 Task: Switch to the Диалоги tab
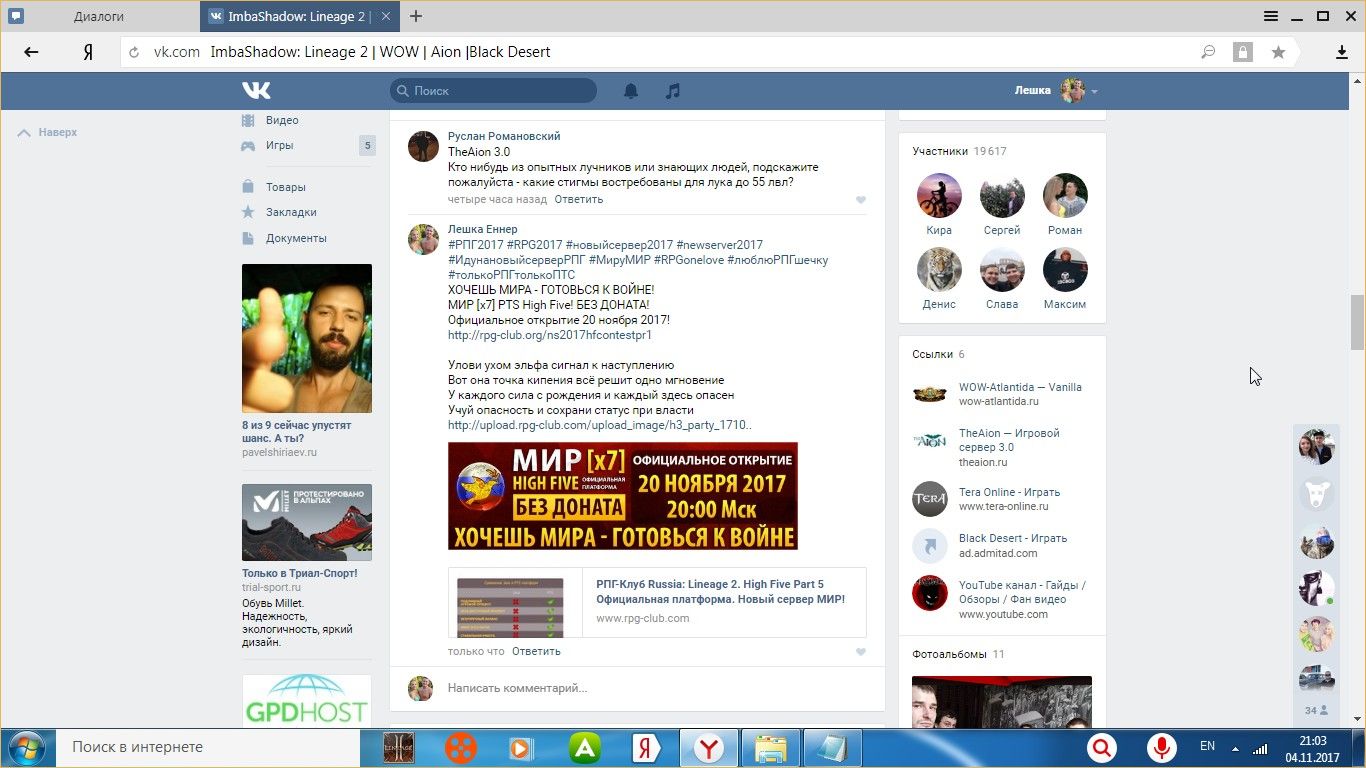pos(99,16)
